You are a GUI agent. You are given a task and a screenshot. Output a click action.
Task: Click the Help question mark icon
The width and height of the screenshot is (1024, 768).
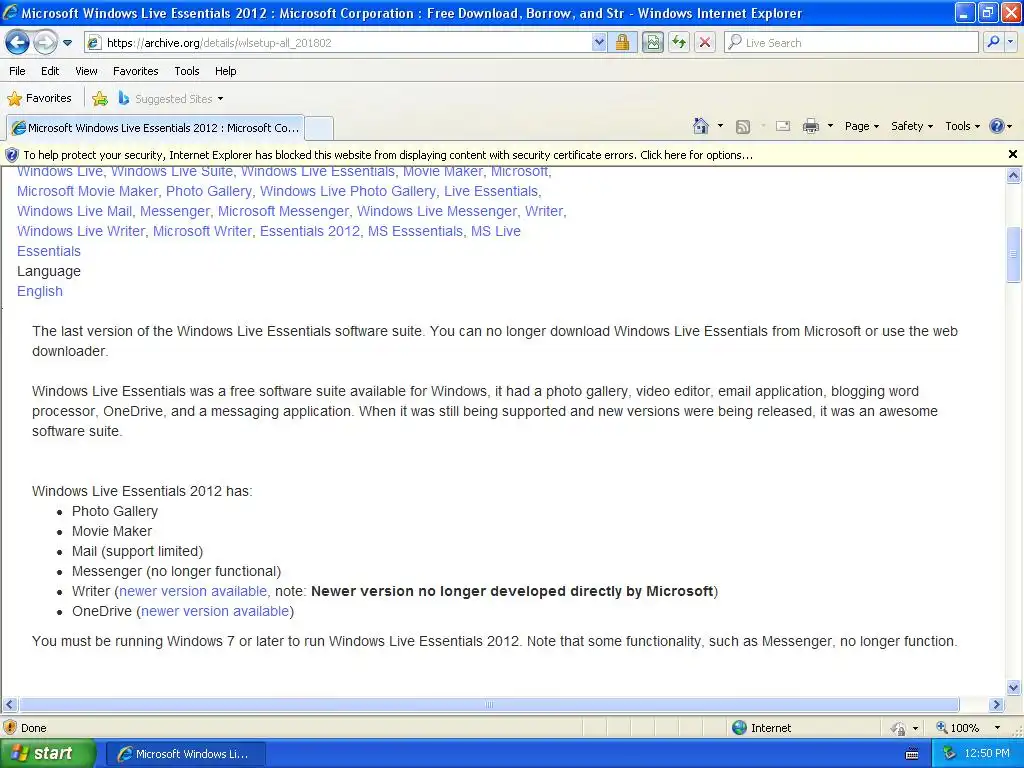tap(997, 126)
